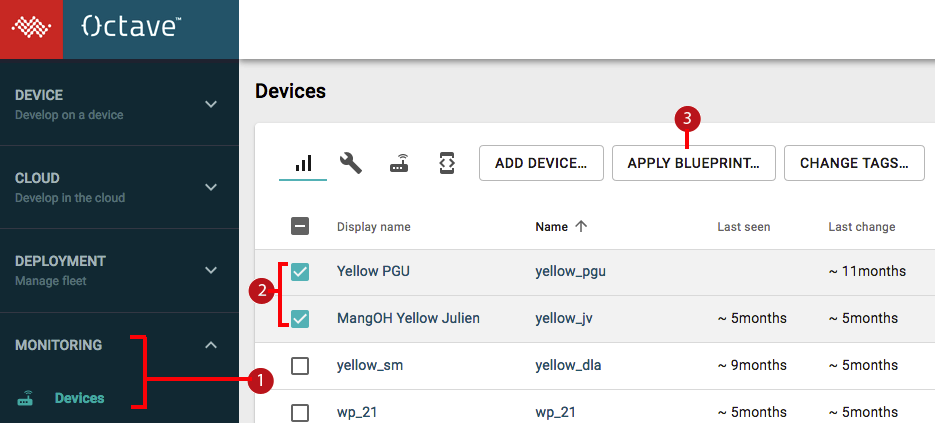Screen dimensions: 935x423
Task: Toggle the select-all header checkbox
Action: (x=300, y=226)
